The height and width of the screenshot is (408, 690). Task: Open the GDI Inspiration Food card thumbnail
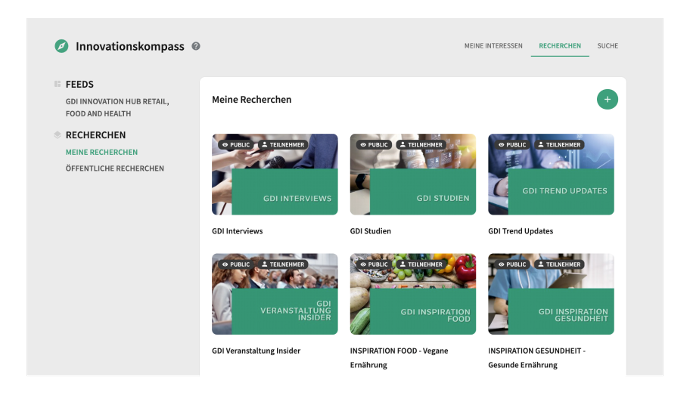coord(413,294)
